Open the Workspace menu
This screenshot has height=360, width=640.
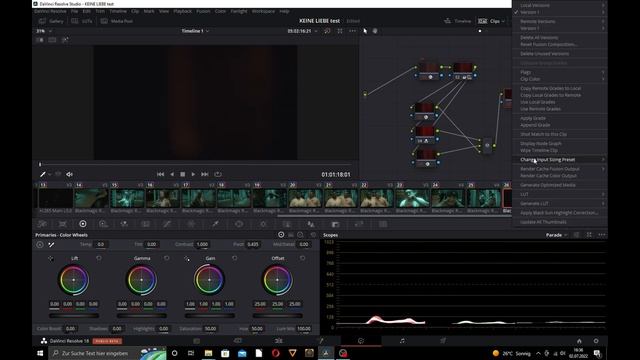click(263, 11)
